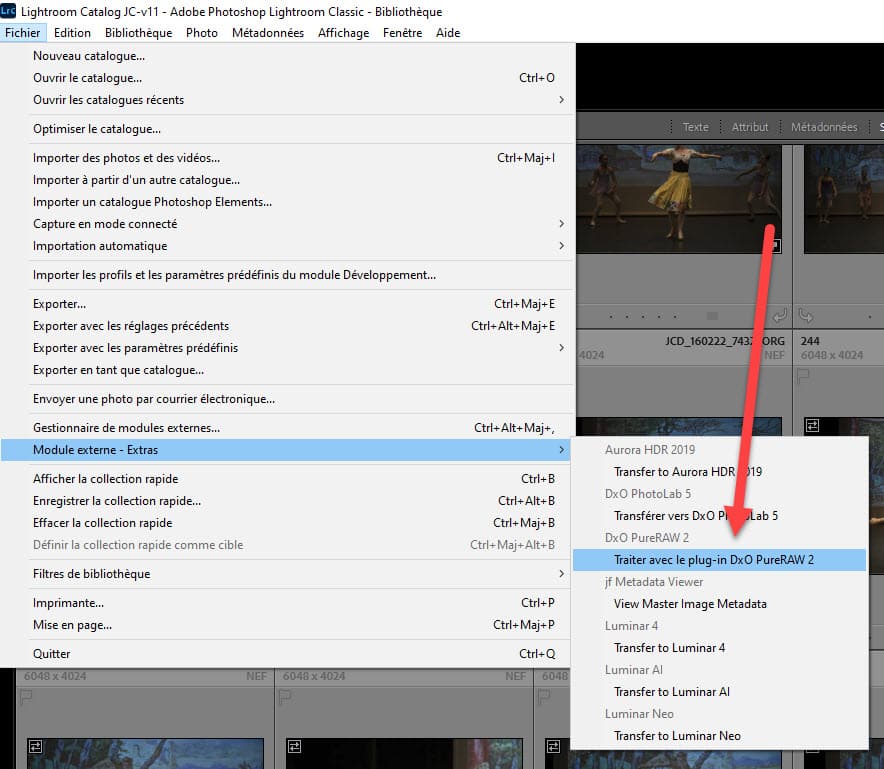The height and width of the screenshot is (769, 884).
Task: Click the rotate right arrow in photo 244 cell
Action: coord(806,316)
